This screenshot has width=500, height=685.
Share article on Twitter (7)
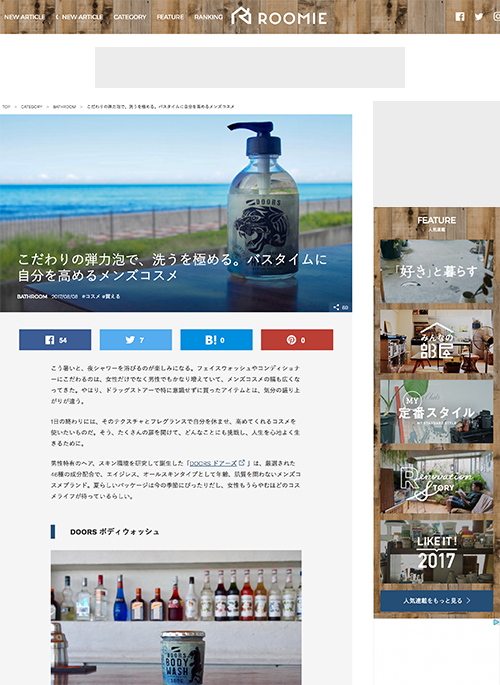coord(136,339)
